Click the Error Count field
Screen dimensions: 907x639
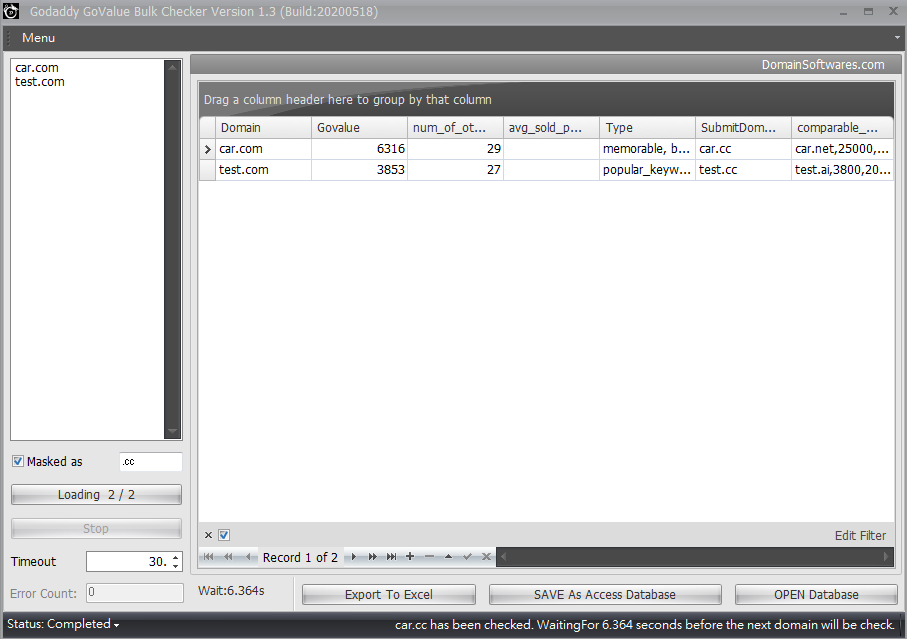(x=135, y=593)
